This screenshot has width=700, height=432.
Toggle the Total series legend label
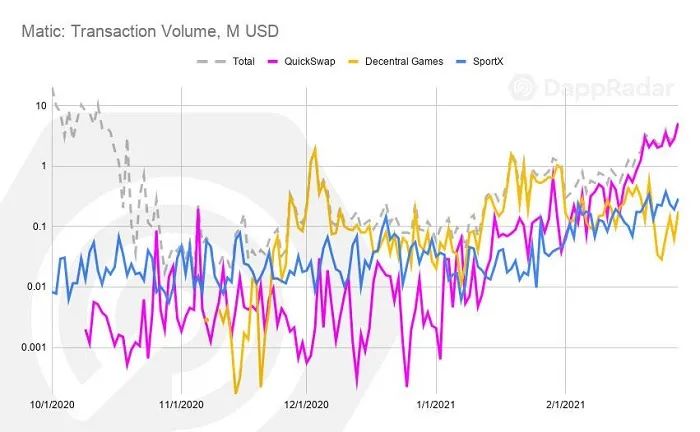[243, 62]
